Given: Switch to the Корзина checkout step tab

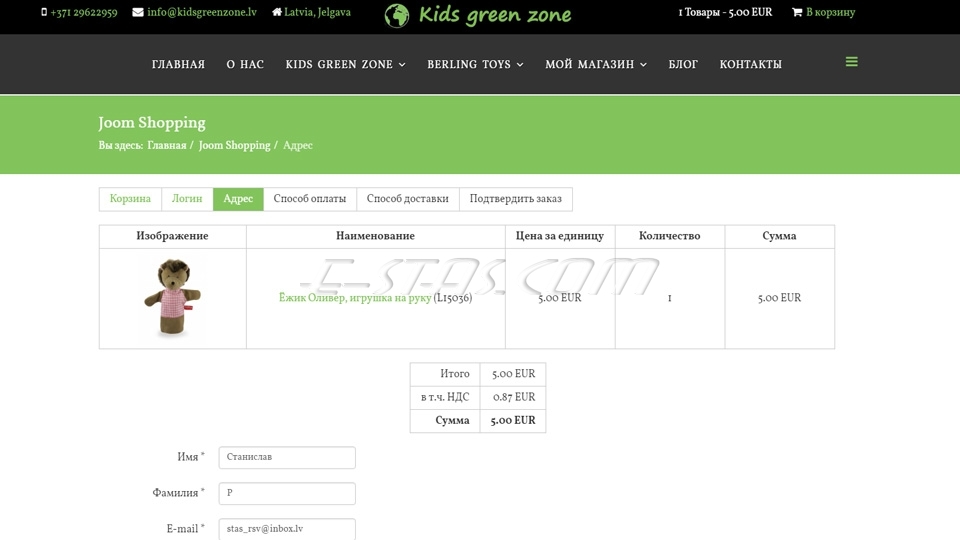Looking at the screenshot, I should pos(130,199).
